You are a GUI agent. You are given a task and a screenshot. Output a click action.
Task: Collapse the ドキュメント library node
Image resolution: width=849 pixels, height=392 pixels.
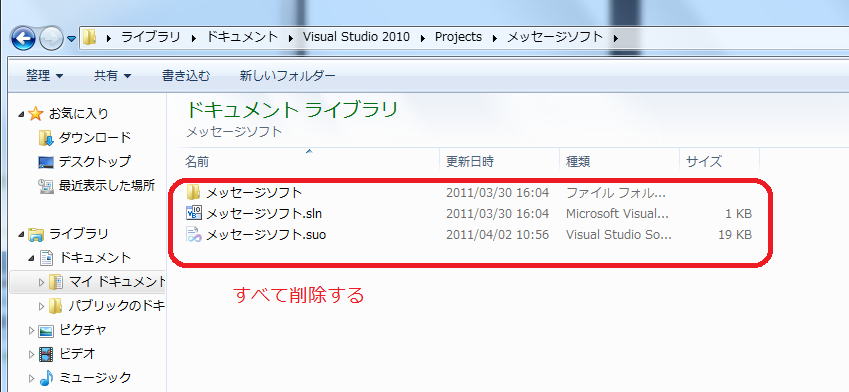[31, 258]
